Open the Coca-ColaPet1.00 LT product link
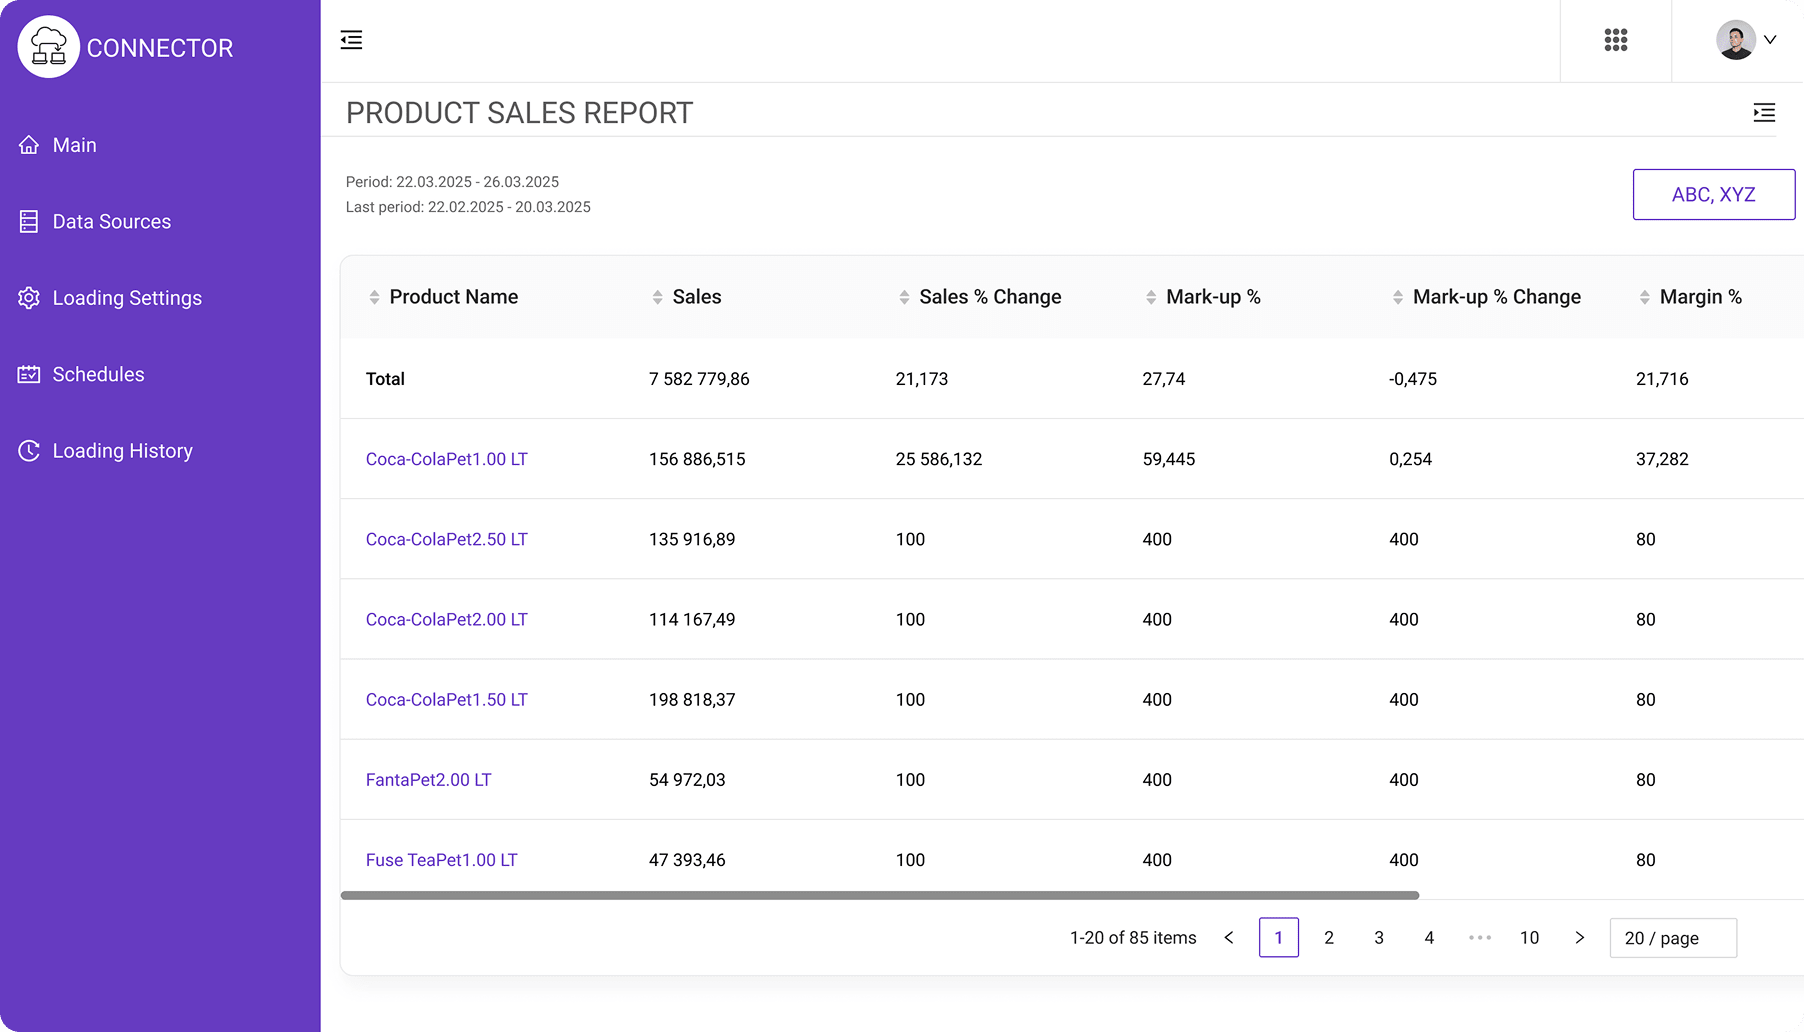1804x1032 pixels. point(446,459)
